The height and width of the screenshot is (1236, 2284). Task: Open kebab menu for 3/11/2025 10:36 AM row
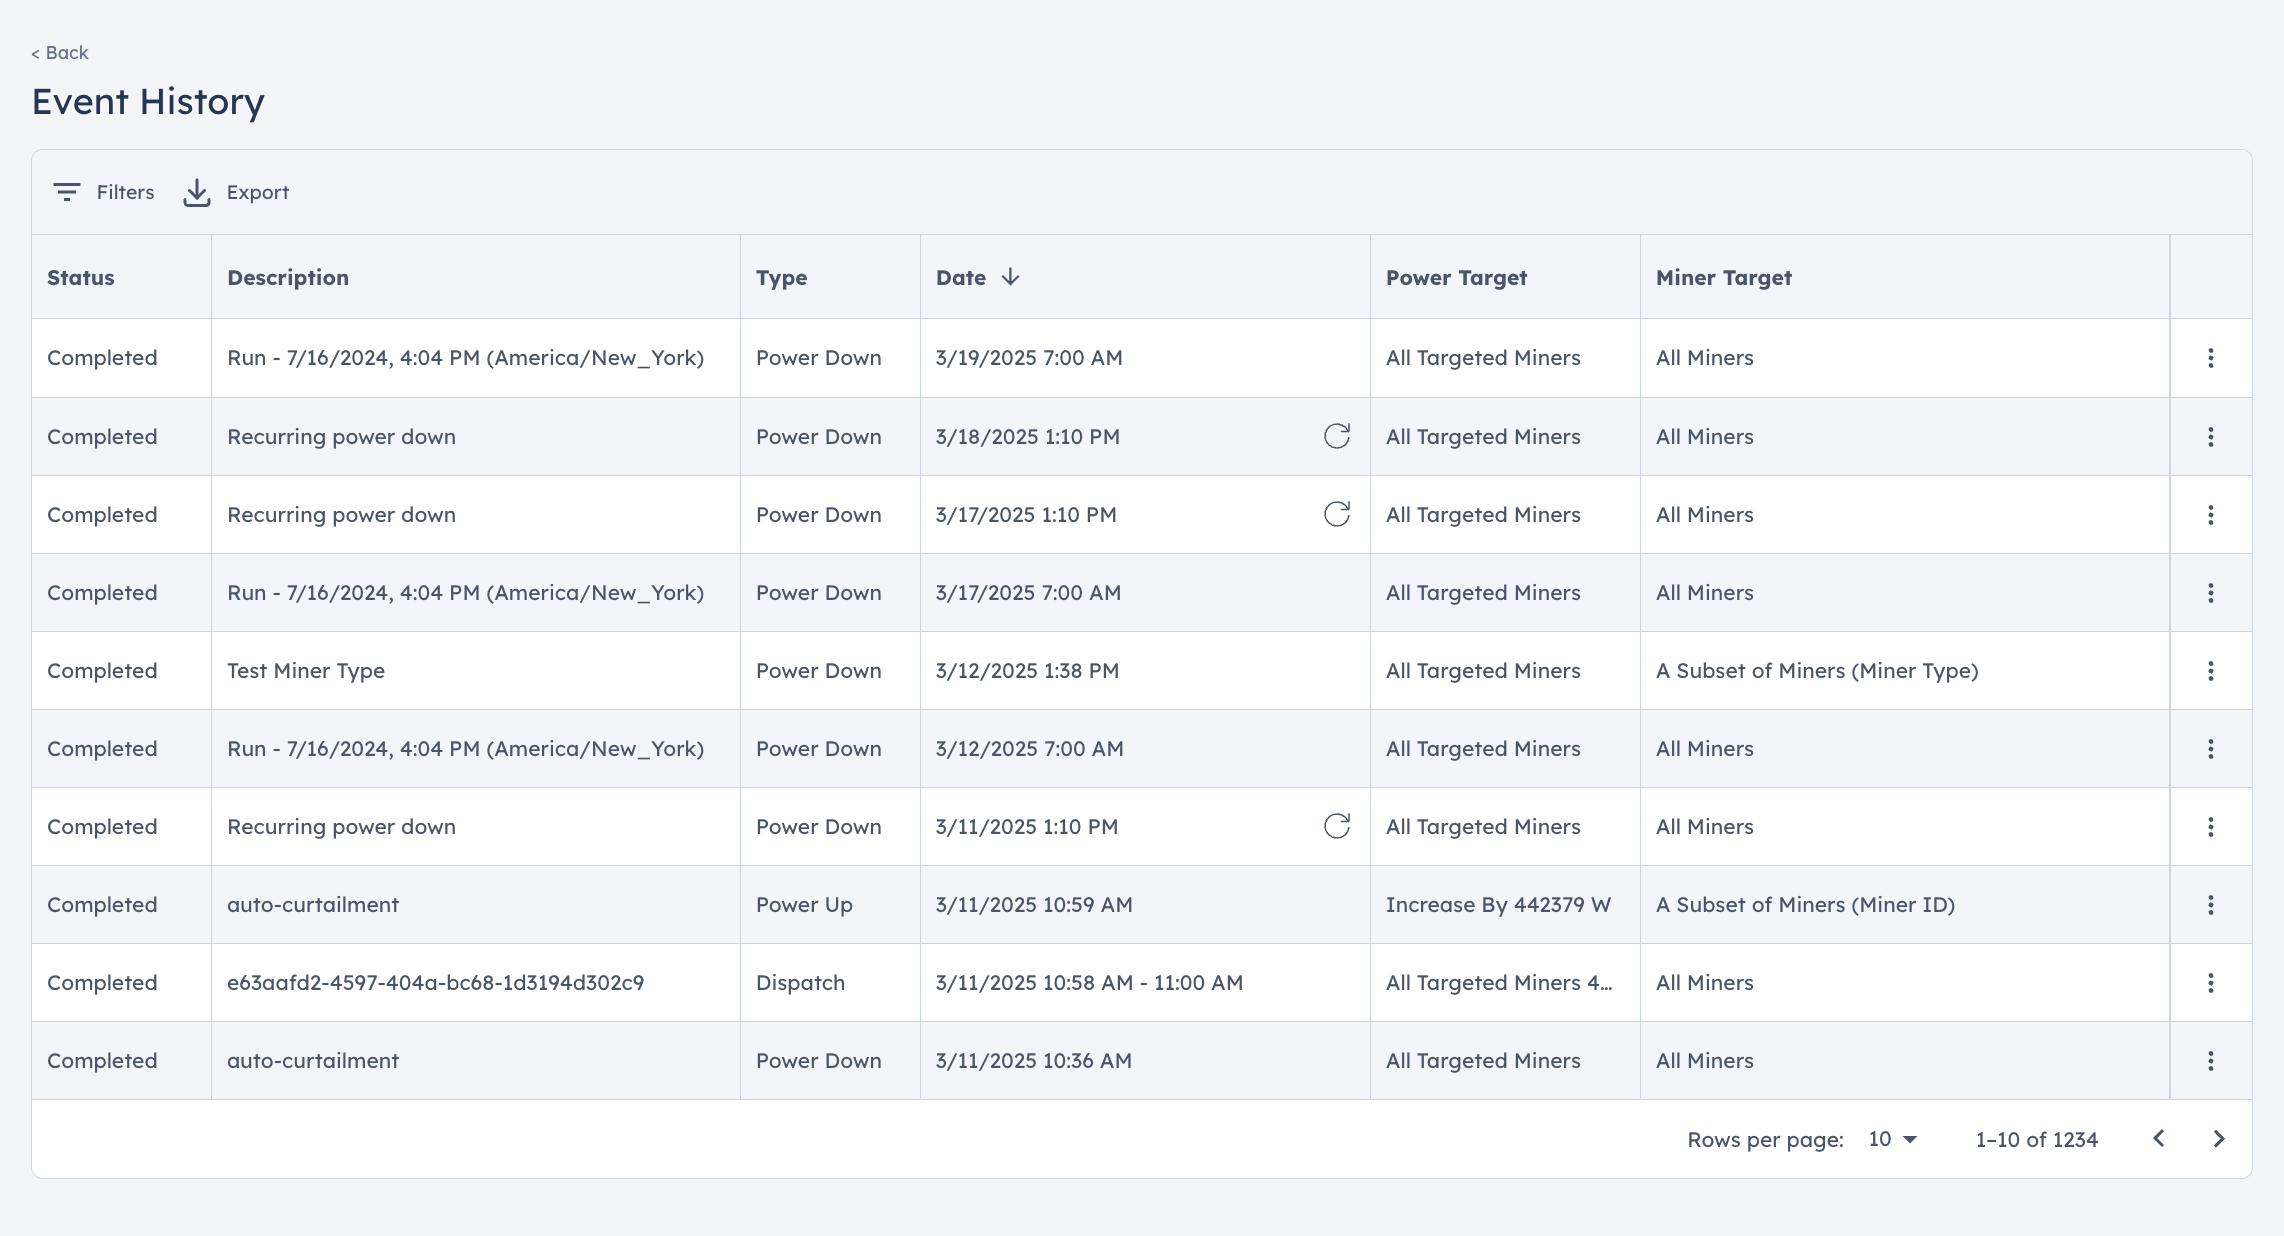[2211, 1061]
